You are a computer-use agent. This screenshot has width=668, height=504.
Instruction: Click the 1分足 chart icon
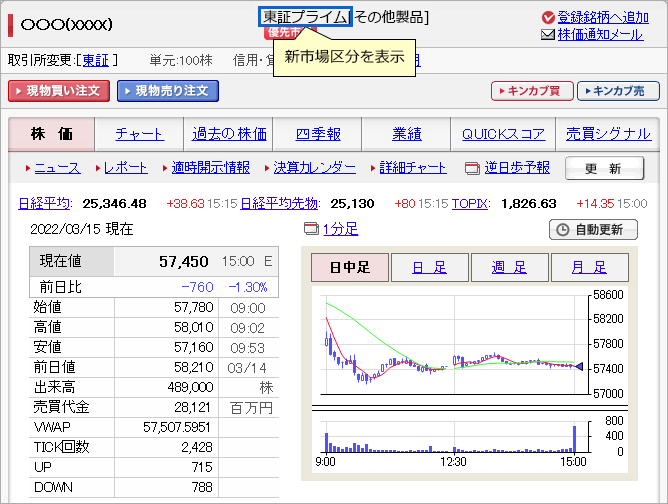pyautogui.click(x=310, y=229)
